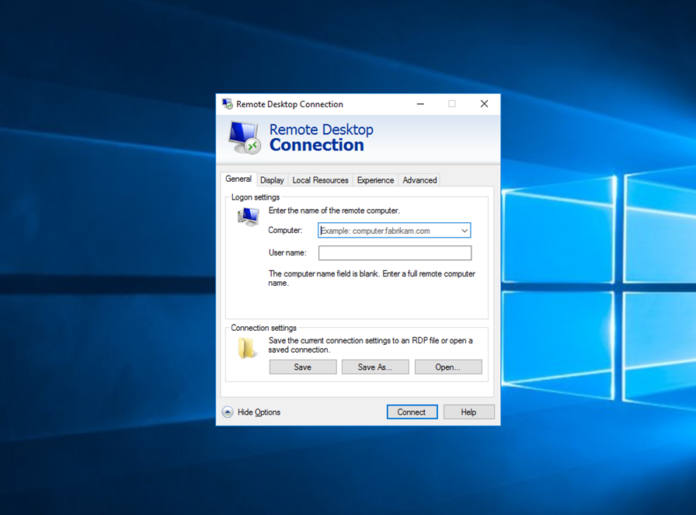Click the 'Enter the name of the remote computer.' text
This screenshot has height=515, width=696.
[x=334, y=210]
